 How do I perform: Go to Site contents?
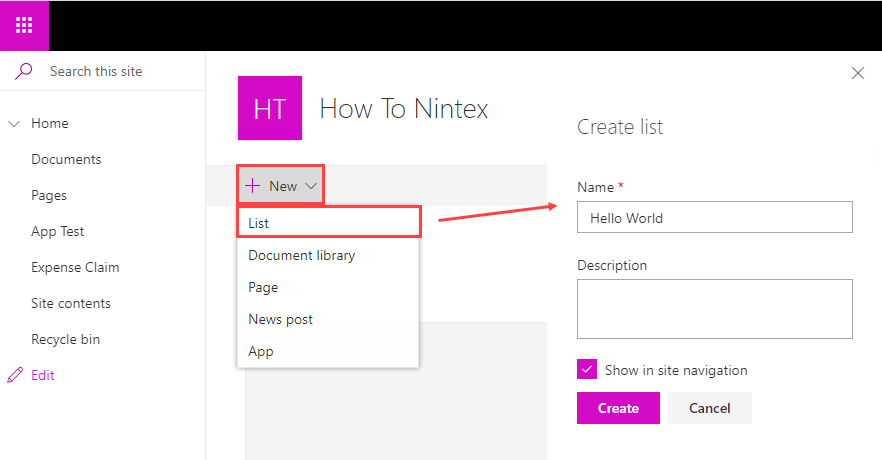pos(71,303)
